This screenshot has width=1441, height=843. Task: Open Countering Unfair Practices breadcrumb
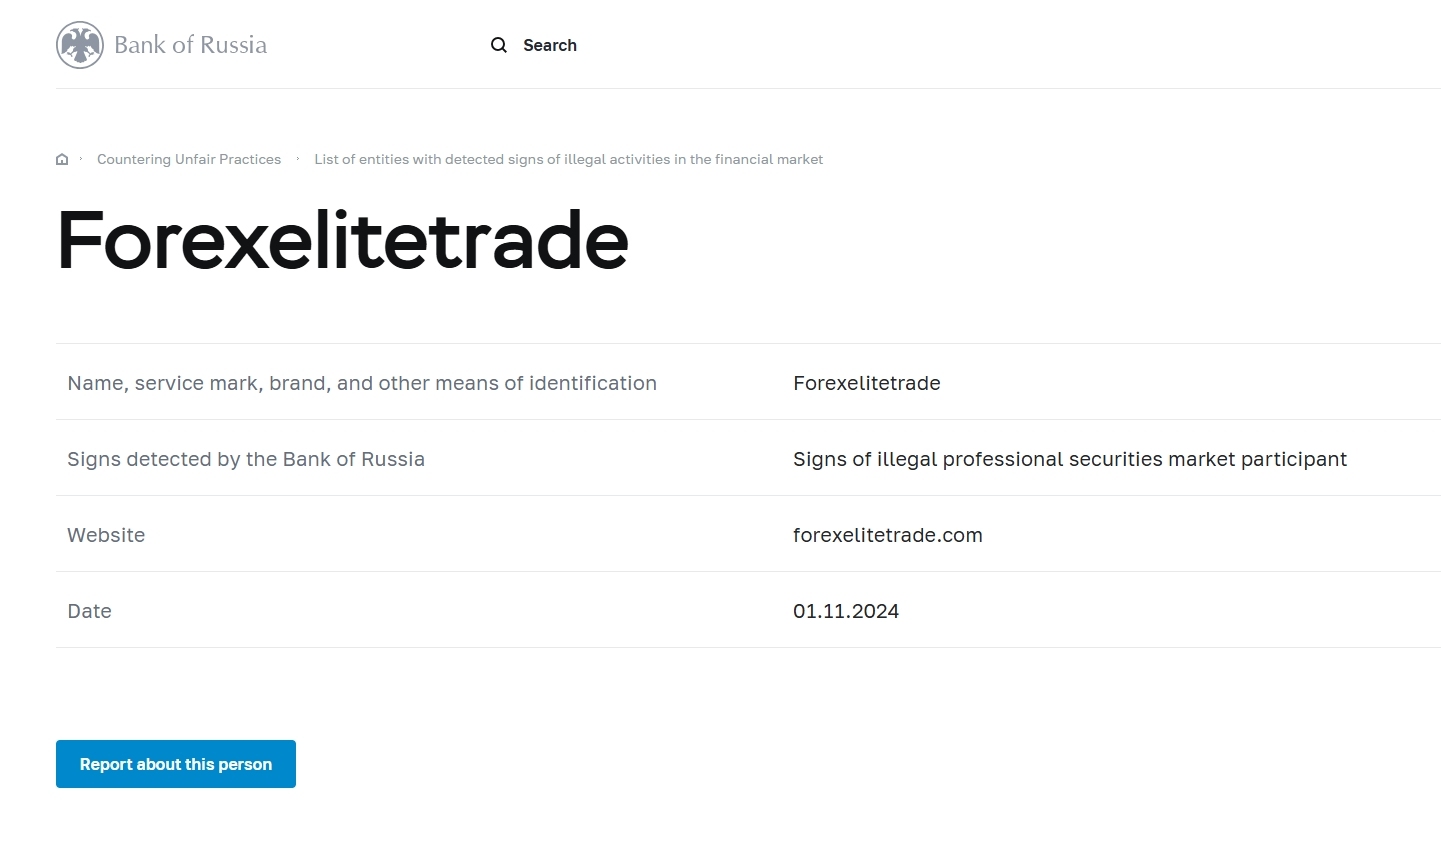click(x=189, y=159)
